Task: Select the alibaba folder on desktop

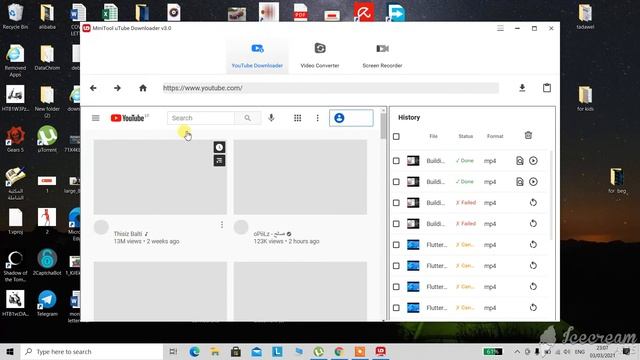Action: [x=47, y=16]
